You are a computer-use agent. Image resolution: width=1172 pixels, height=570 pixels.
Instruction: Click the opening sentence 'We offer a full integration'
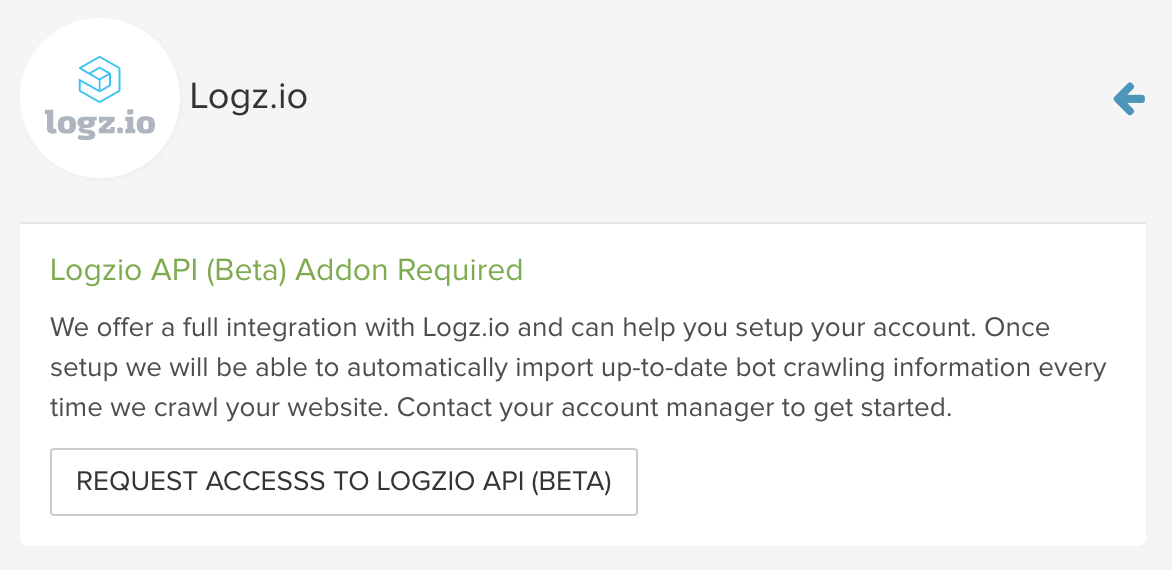pos(178,328)
